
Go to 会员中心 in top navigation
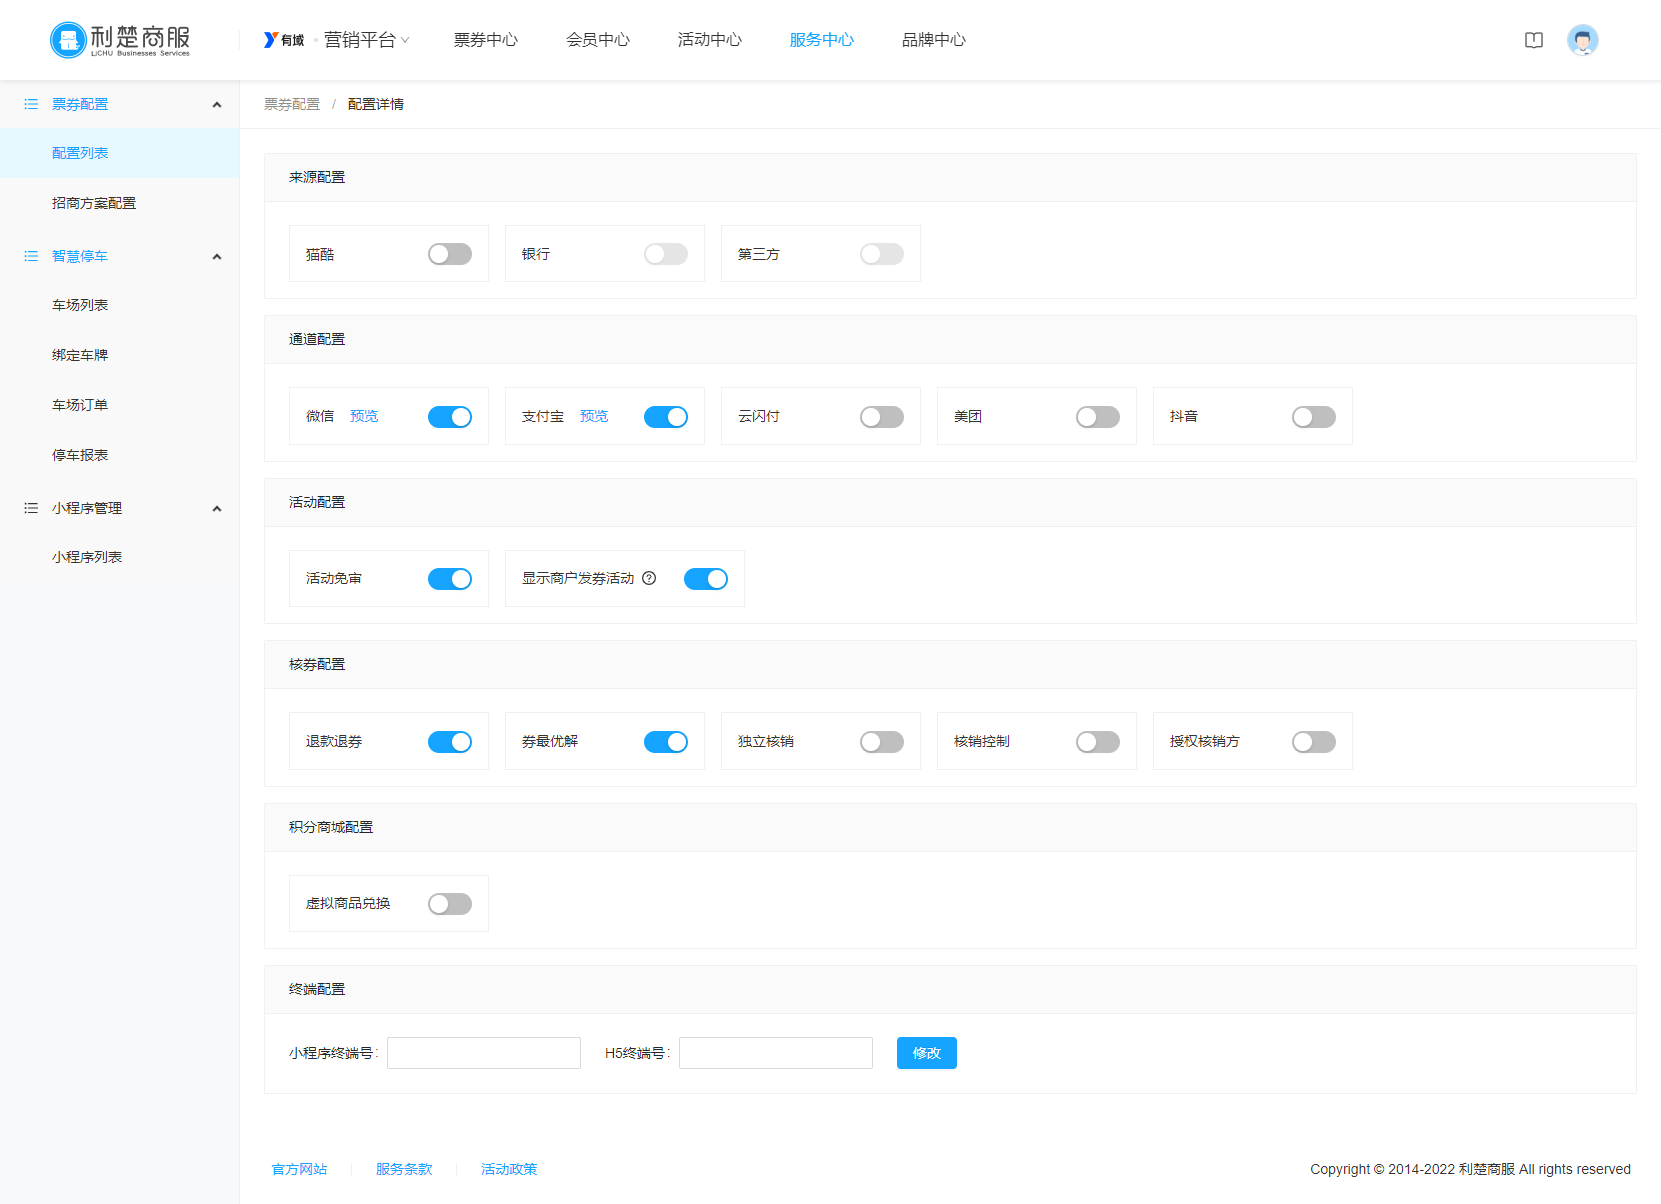[598, 40]
